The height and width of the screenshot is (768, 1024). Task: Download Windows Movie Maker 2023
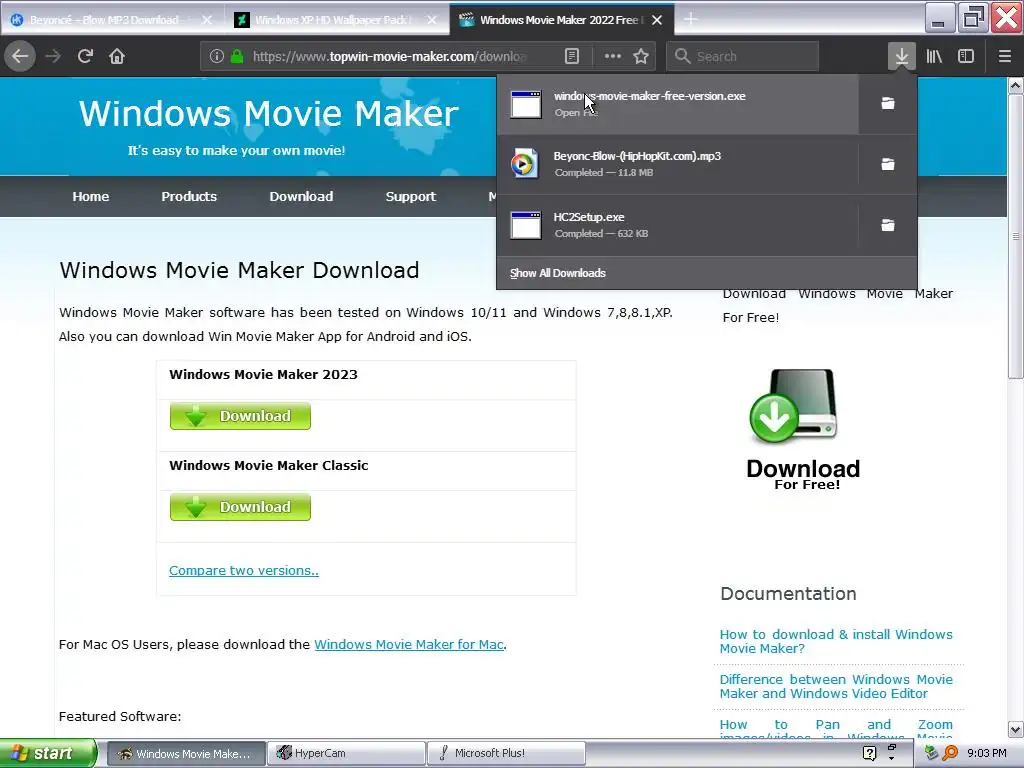240,416
